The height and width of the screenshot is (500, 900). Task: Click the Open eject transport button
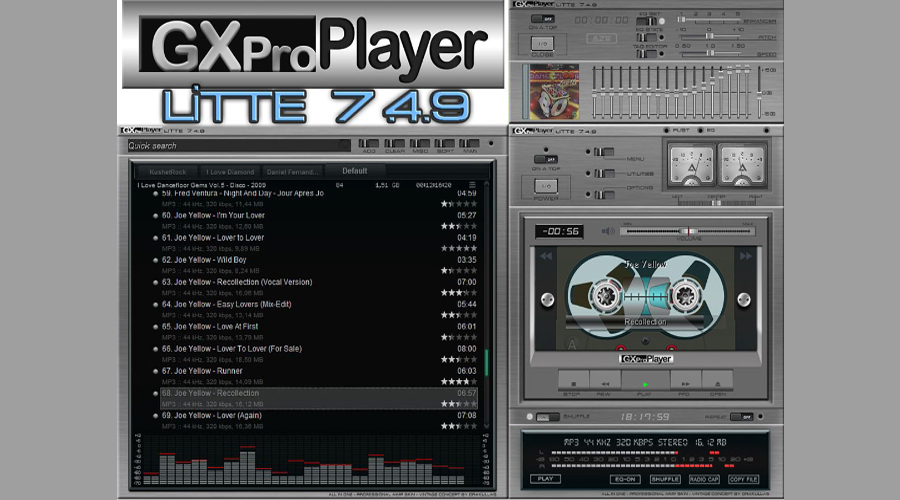click(x=717, y=380)
